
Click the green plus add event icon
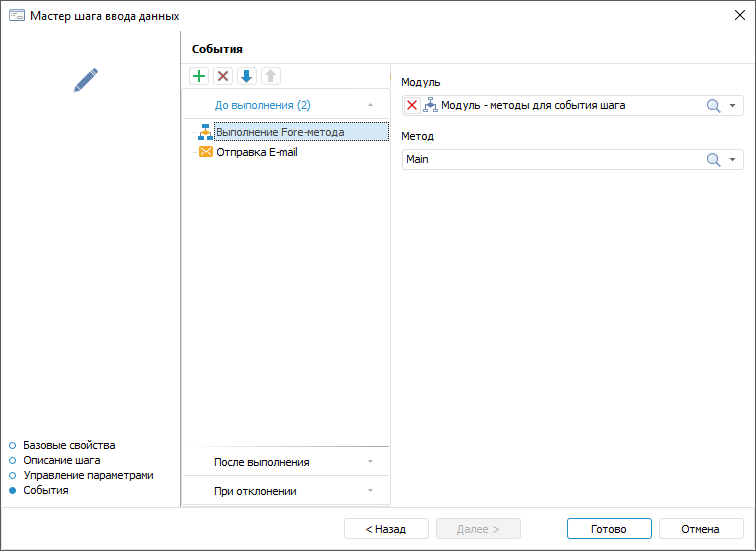click(199, 76)
